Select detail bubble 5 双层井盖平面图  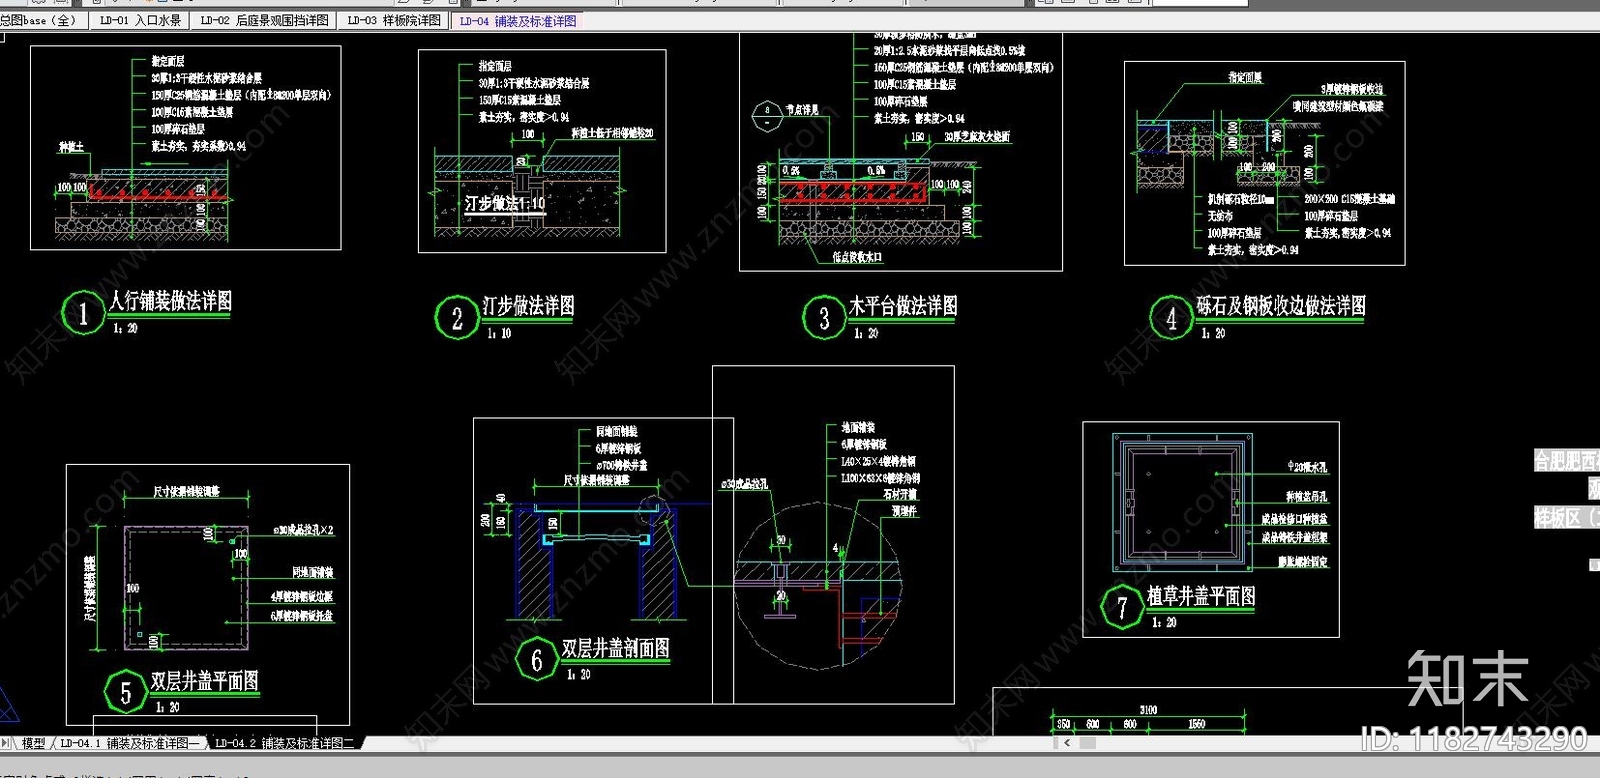tap(126, 693)
